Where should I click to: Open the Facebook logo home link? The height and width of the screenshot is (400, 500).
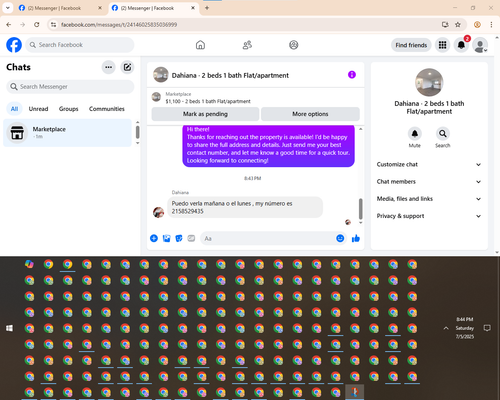(x=14, y=45)
